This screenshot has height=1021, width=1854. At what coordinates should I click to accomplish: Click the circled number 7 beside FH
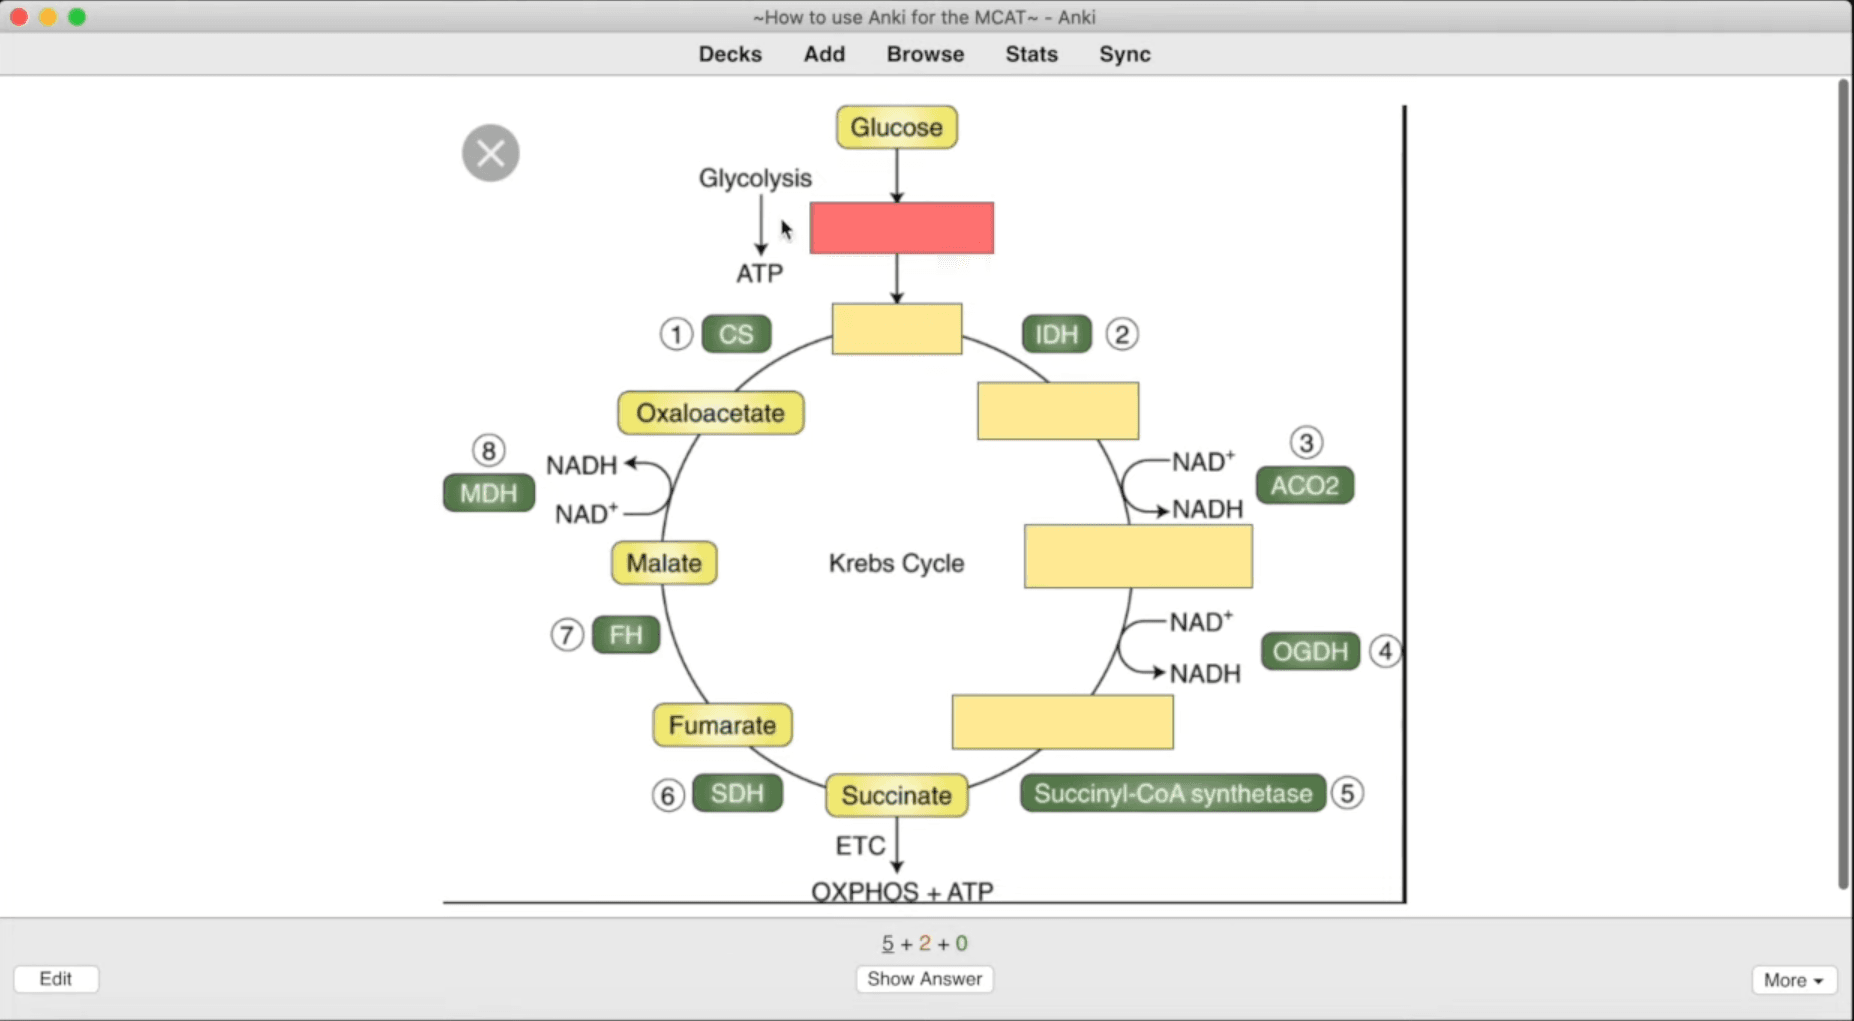pyautogui.click(x=567, y=634)
